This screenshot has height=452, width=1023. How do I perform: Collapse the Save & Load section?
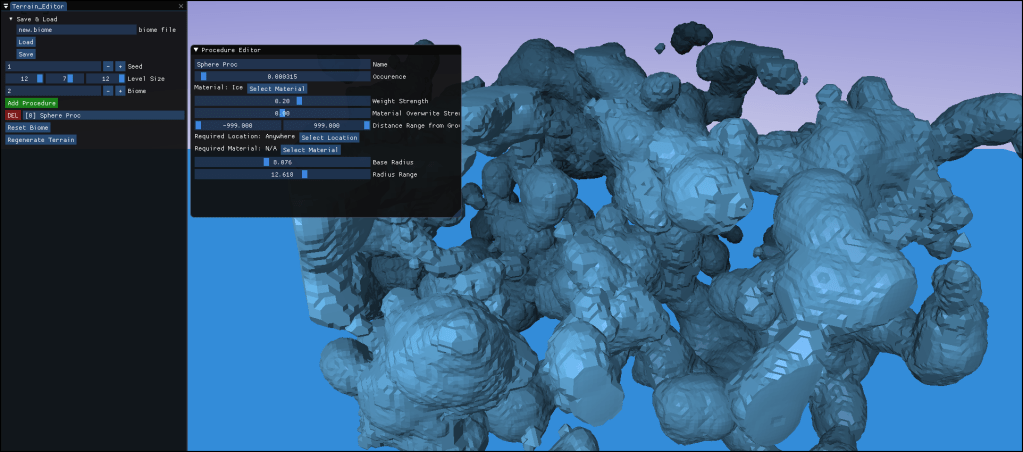(x=10, y=19)
